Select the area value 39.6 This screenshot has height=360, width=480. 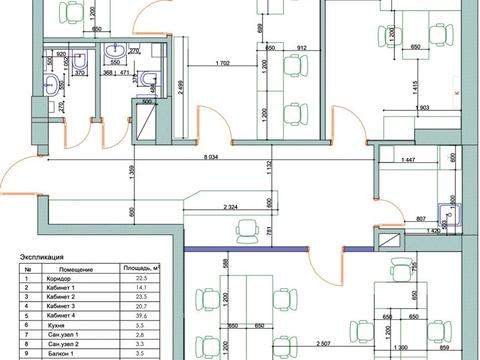tap(141, 315)
